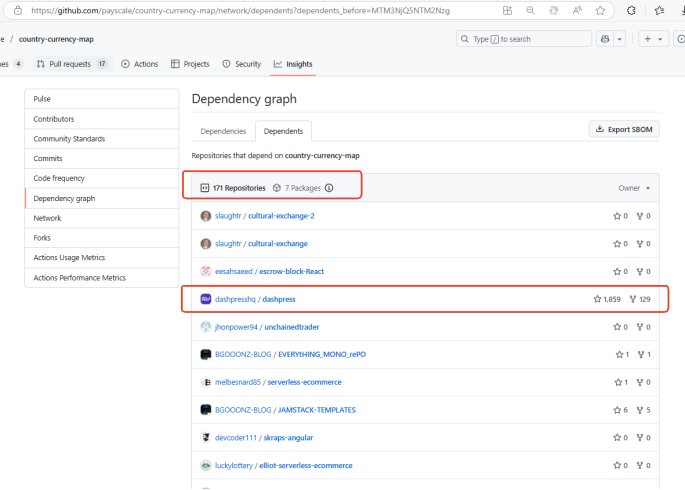Image resolution: width=685 pixels, height=490 pixels.
Task: Click the address bar URL
Action: [240, 10]
